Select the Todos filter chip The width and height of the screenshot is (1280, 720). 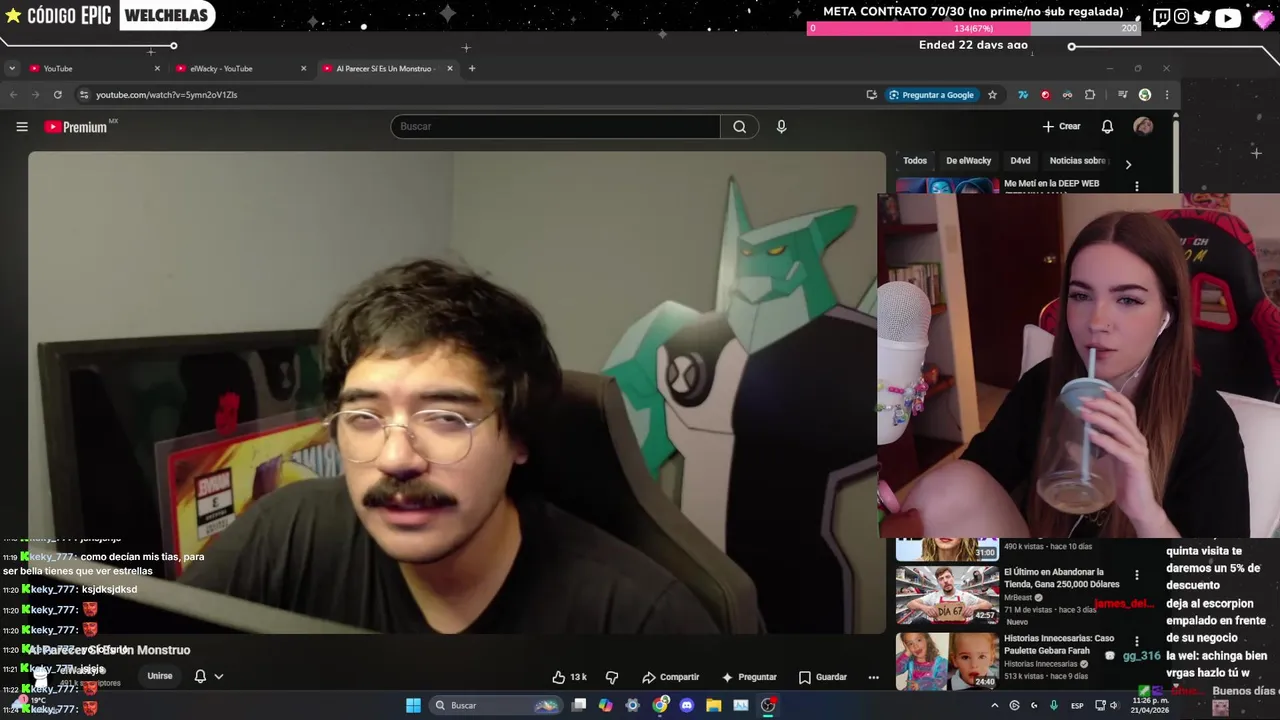[915, 161]
